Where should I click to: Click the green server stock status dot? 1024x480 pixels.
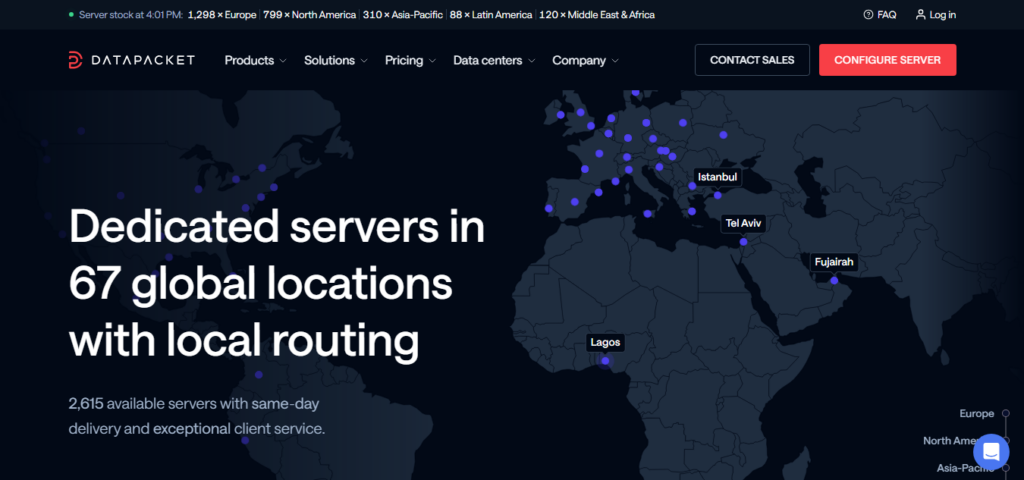tap(71, 14)
